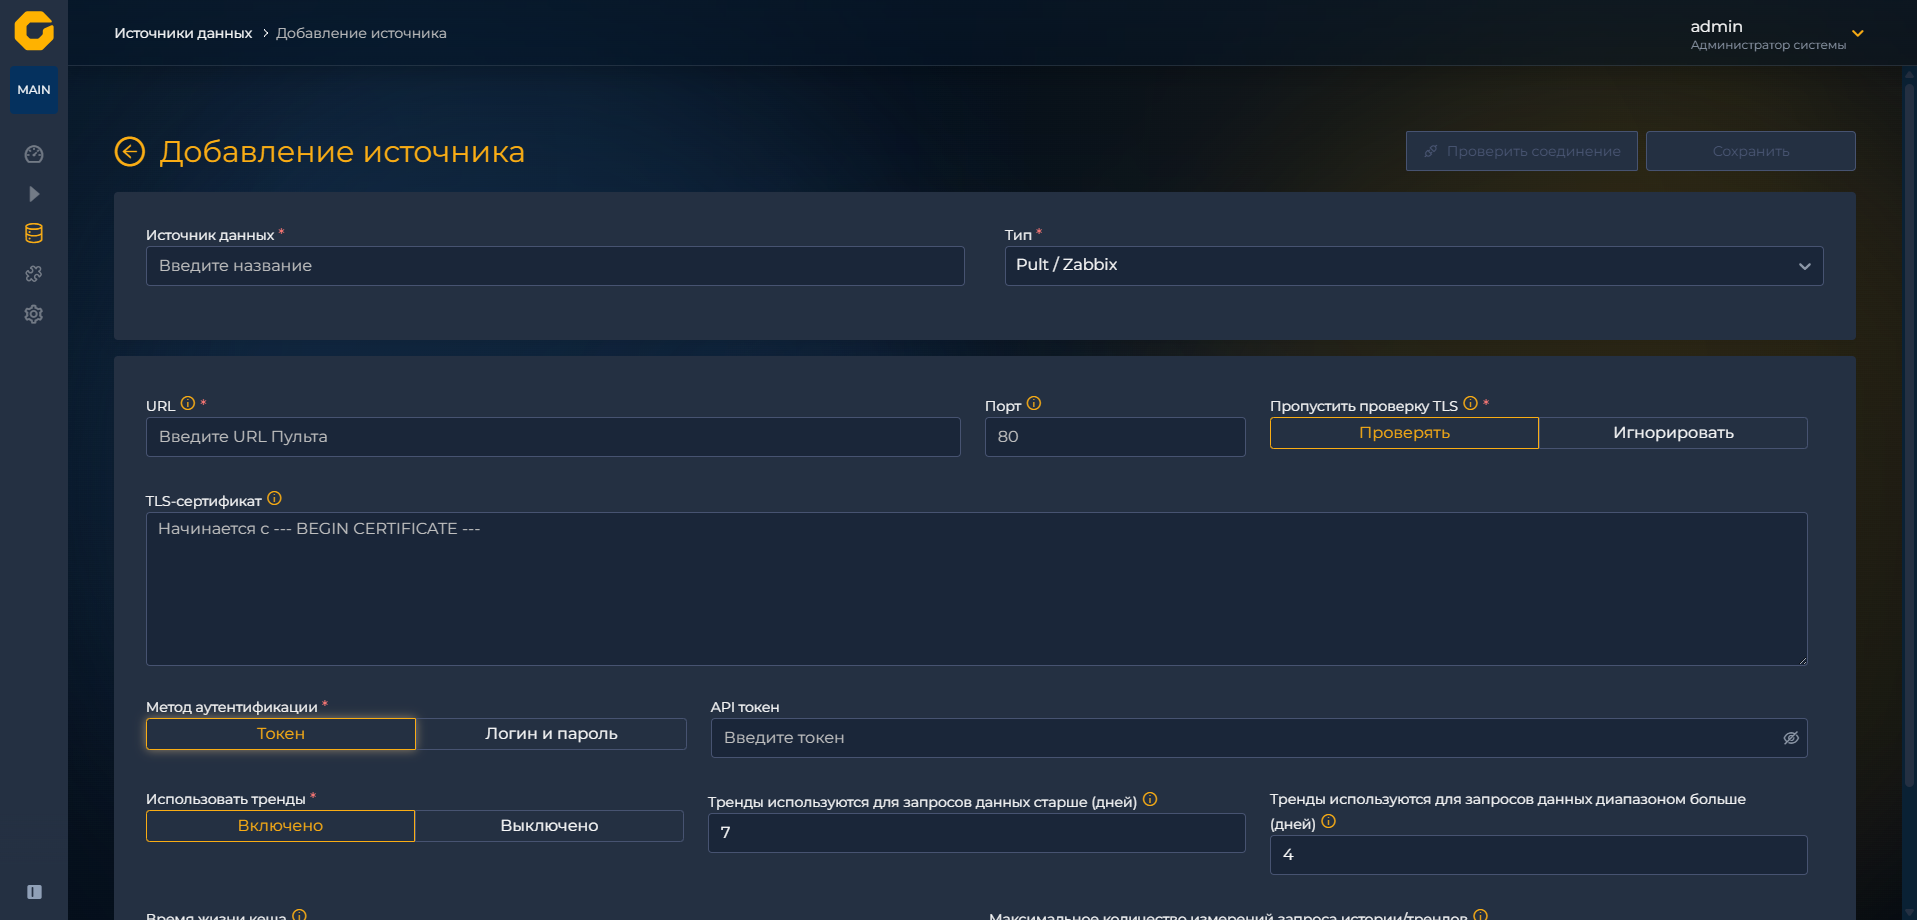Toggle sidebar collapse icon at bottom
Image resolution: width=1917 pixels, height=920 pixels.
click(x=34, y=892)
